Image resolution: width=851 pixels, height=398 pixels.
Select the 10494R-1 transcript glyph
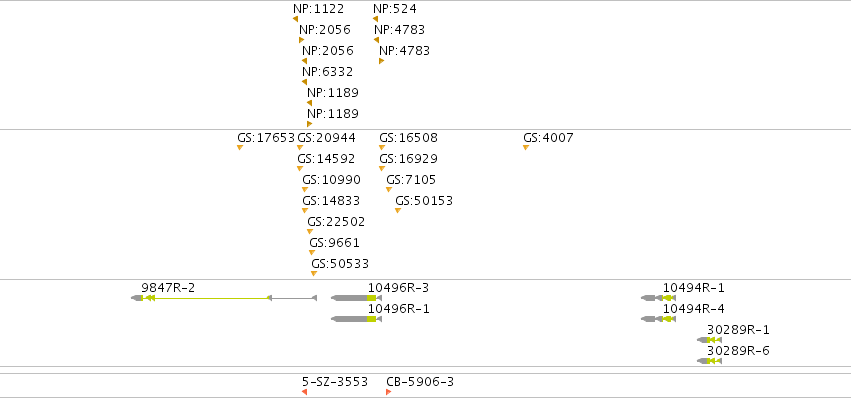coord(658,298)
